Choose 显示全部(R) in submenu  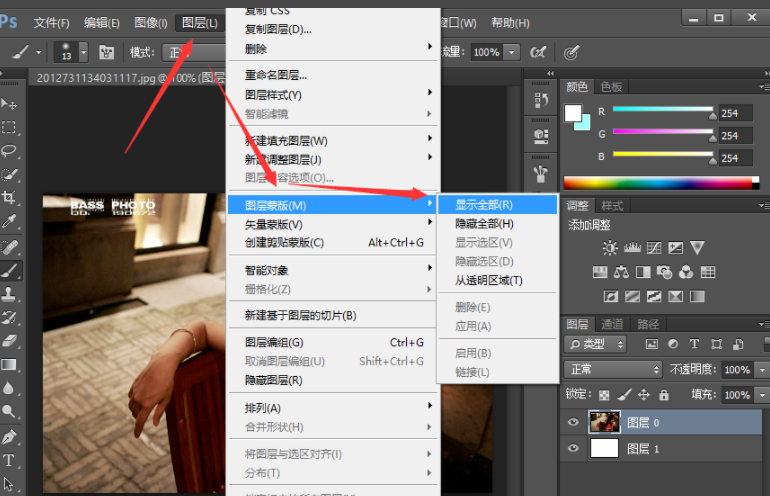click(x=498, y=205)
